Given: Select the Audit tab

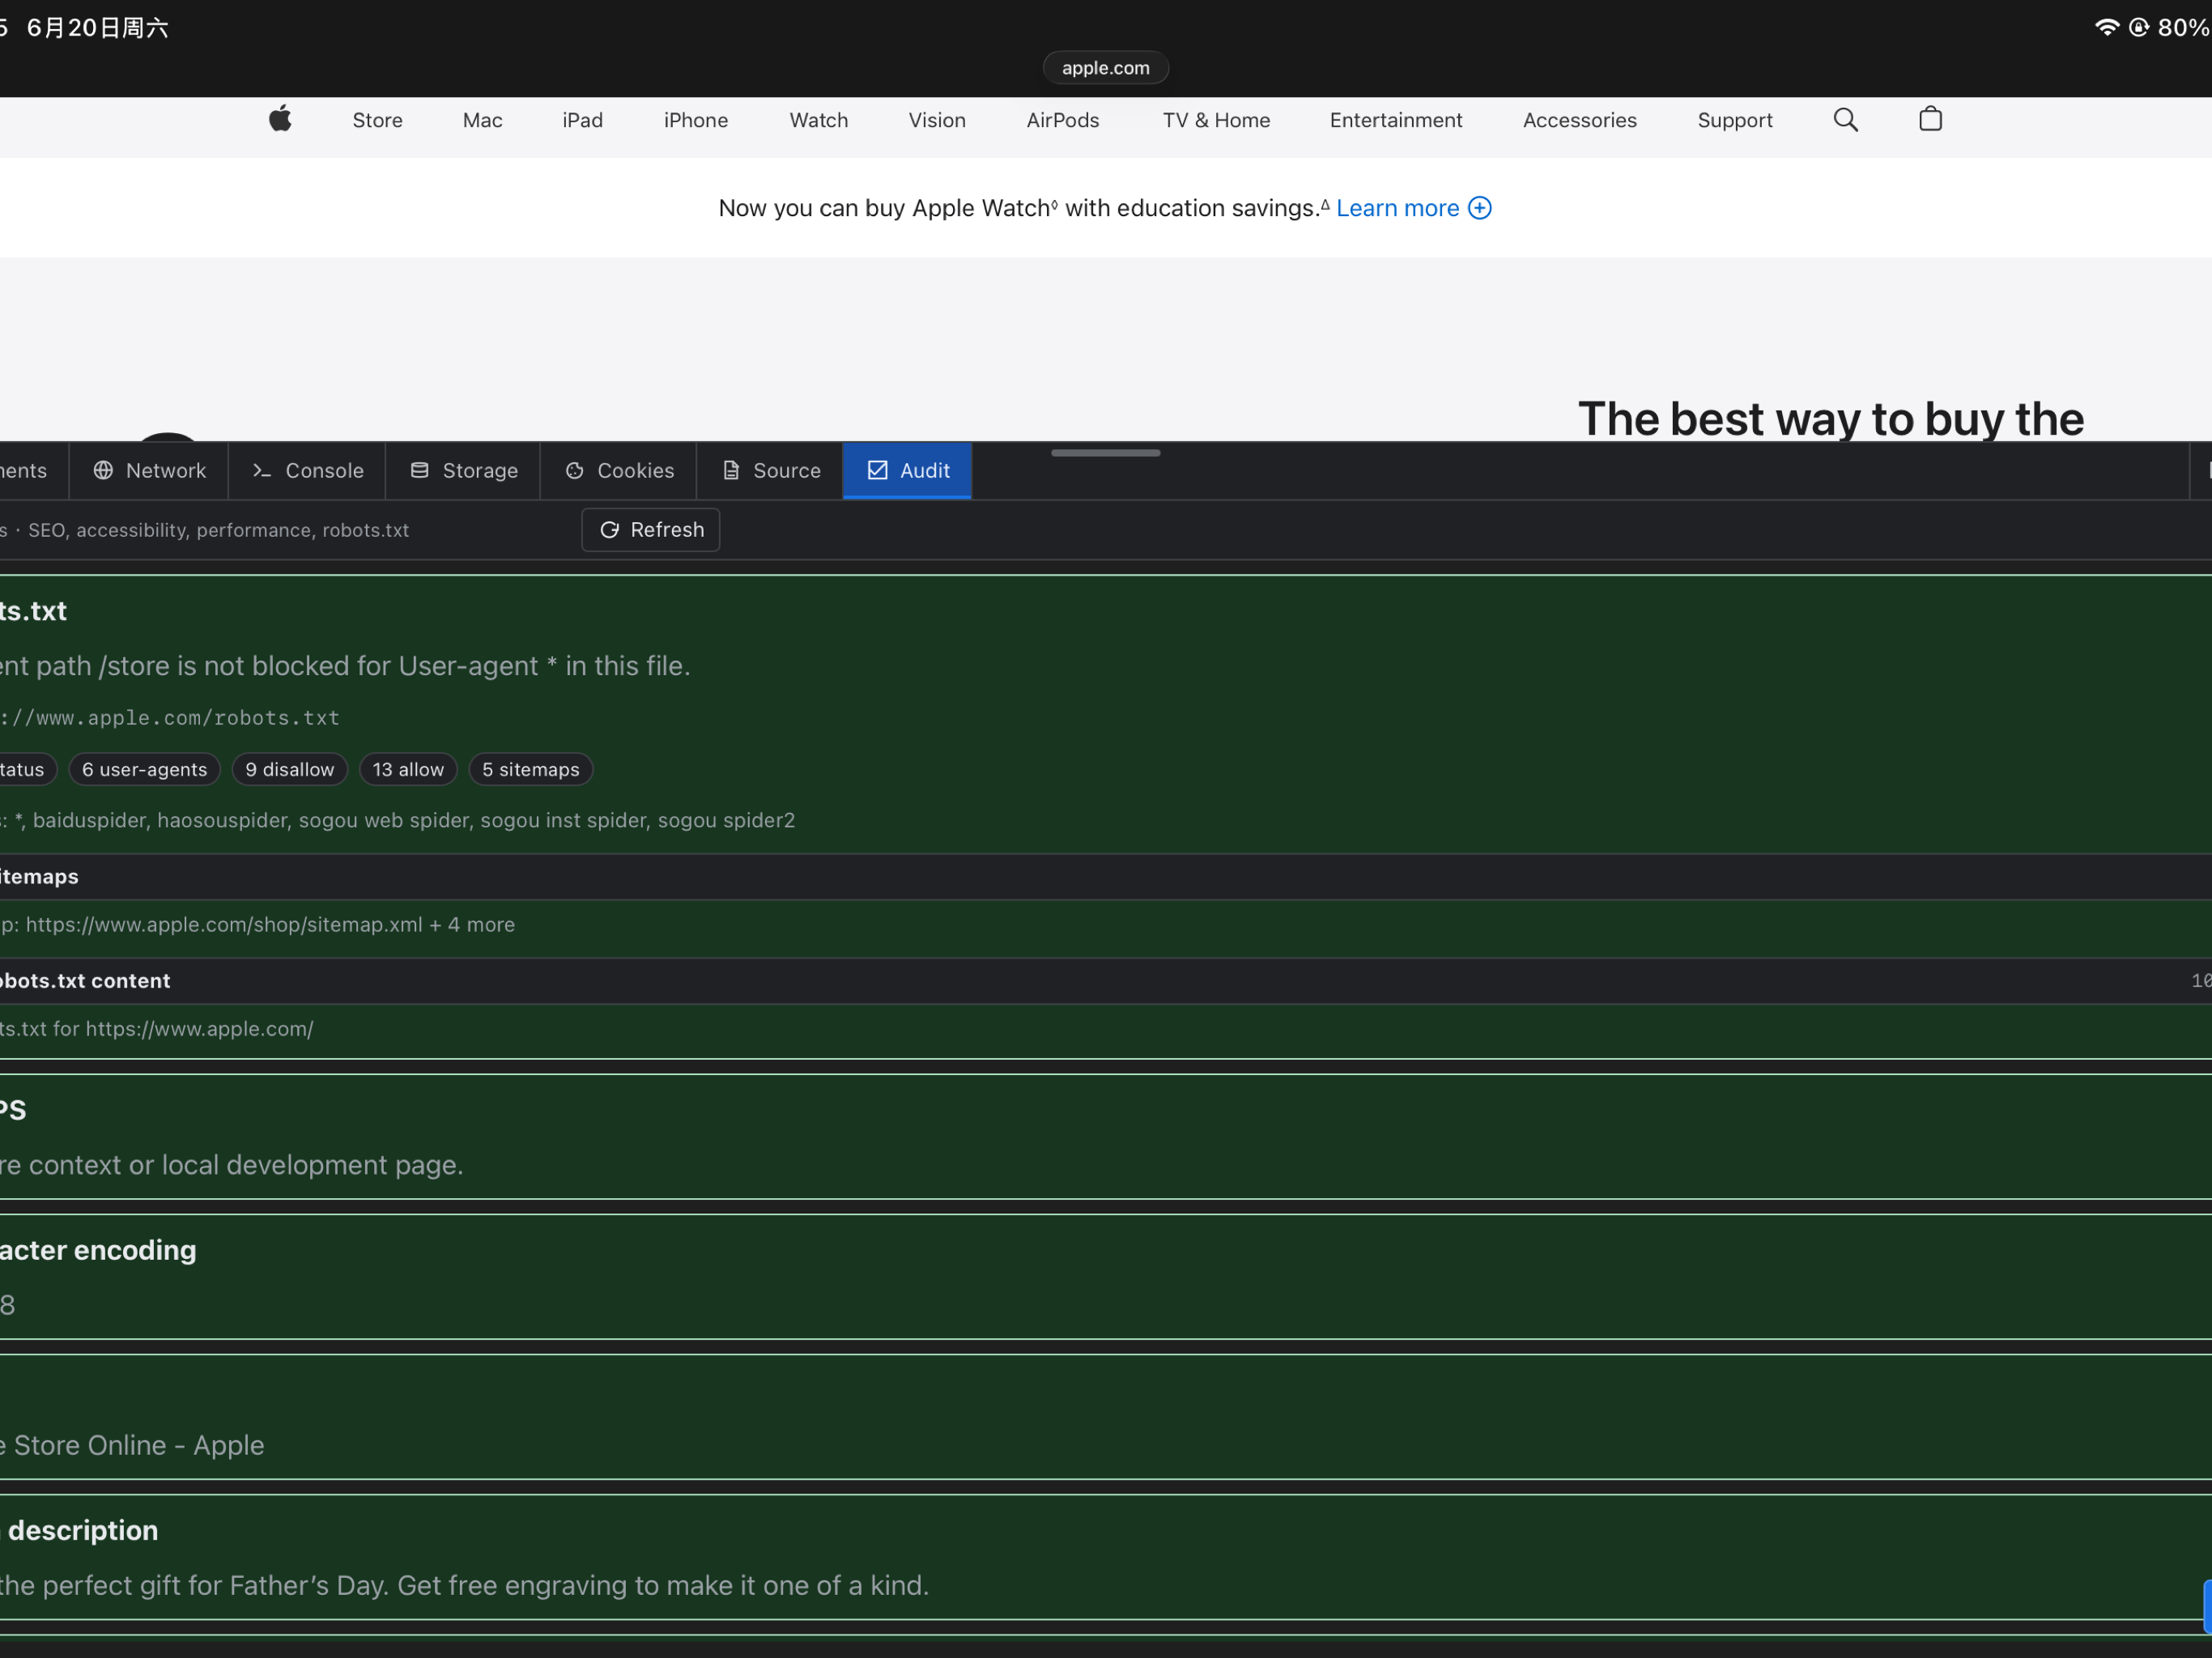Looking at the screenshot, I should (907, 470).
